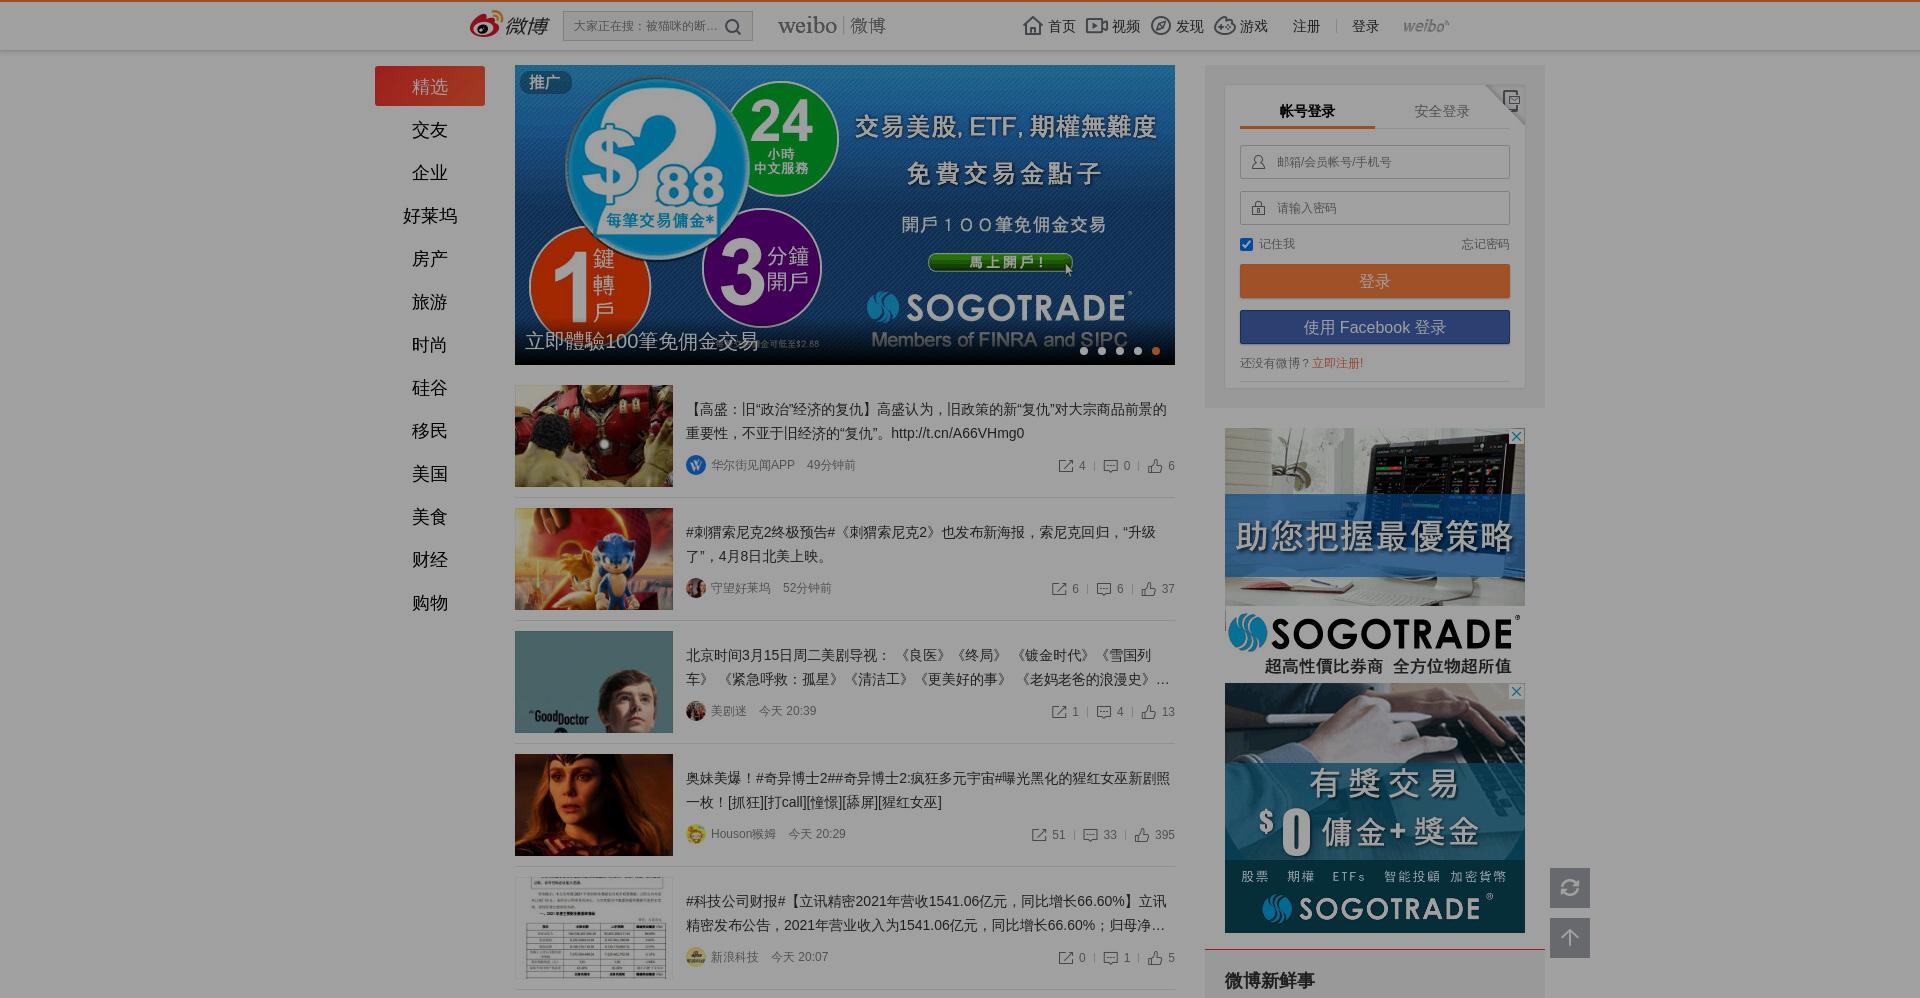Comment on the 立讯精密 post
The image size is (1920, 998).
(1110, 958)
